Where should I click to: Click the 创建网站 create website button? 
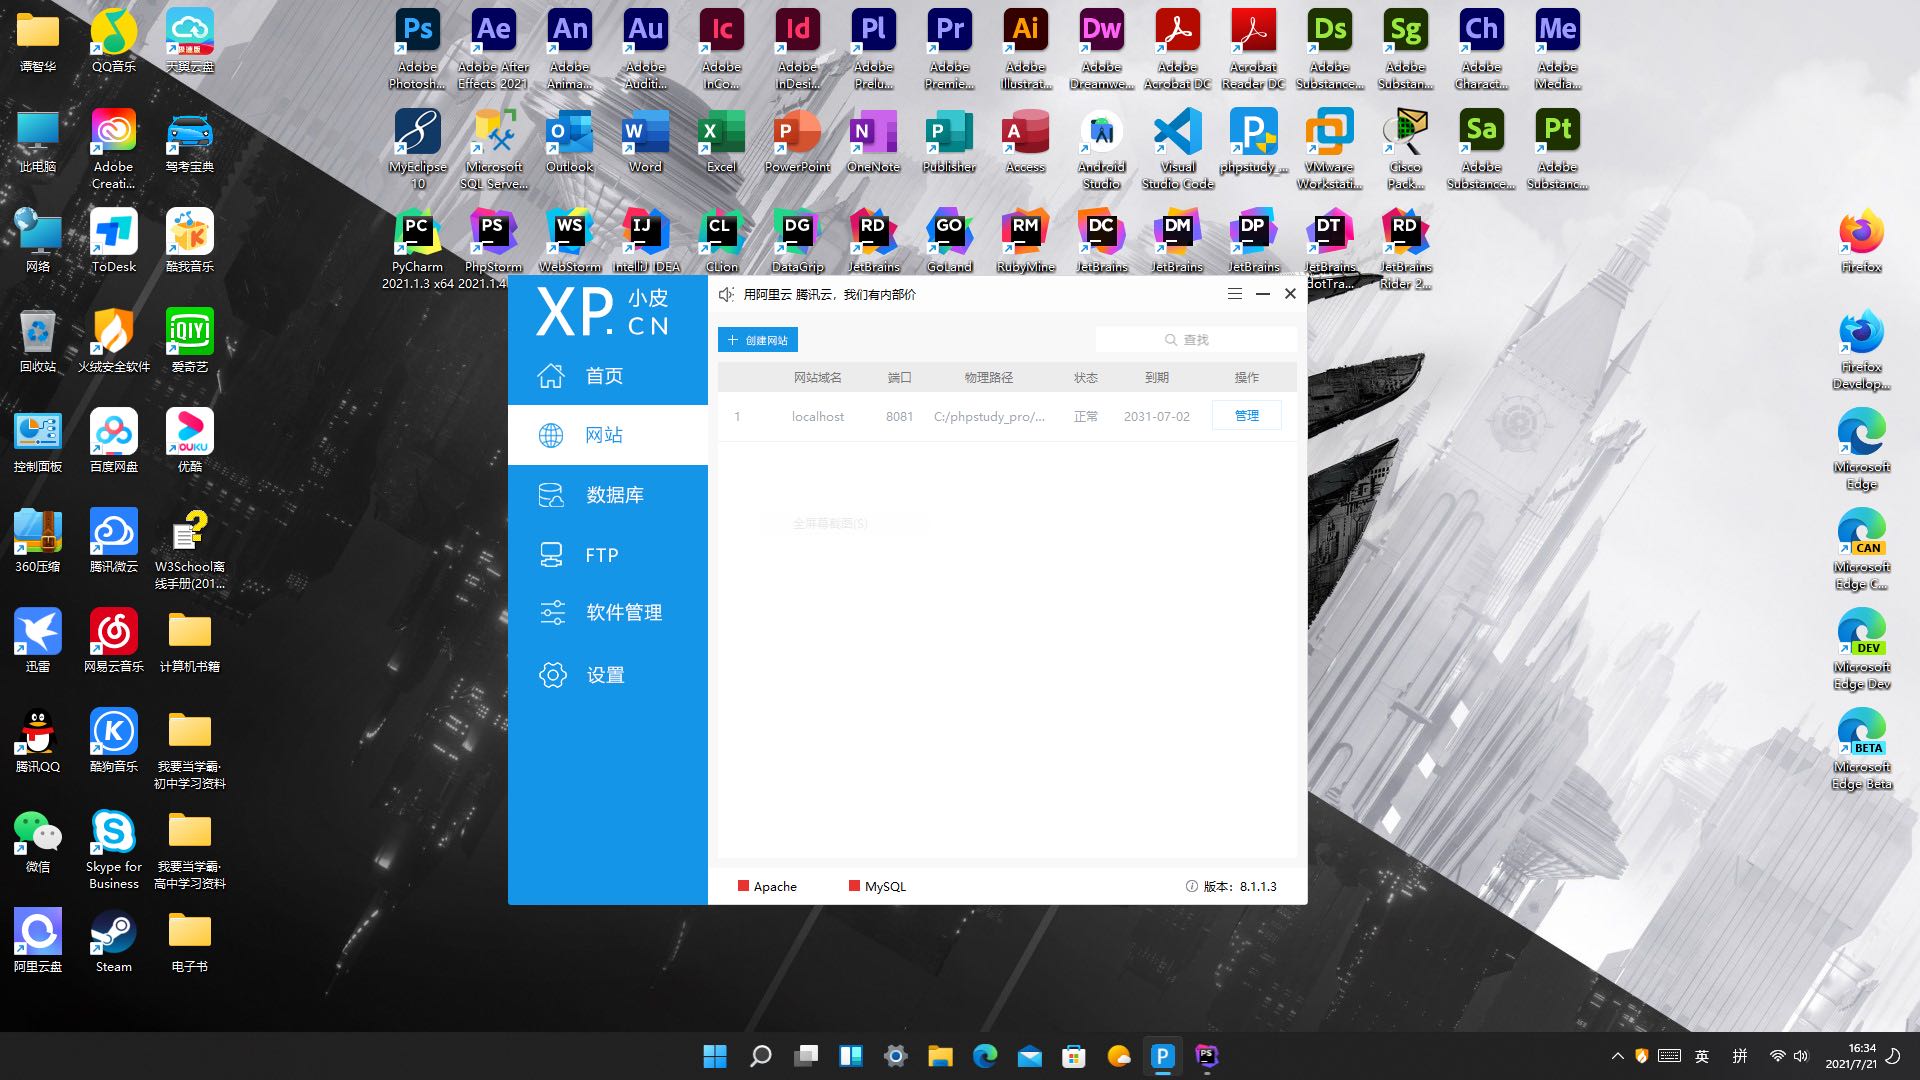[757, 340]
